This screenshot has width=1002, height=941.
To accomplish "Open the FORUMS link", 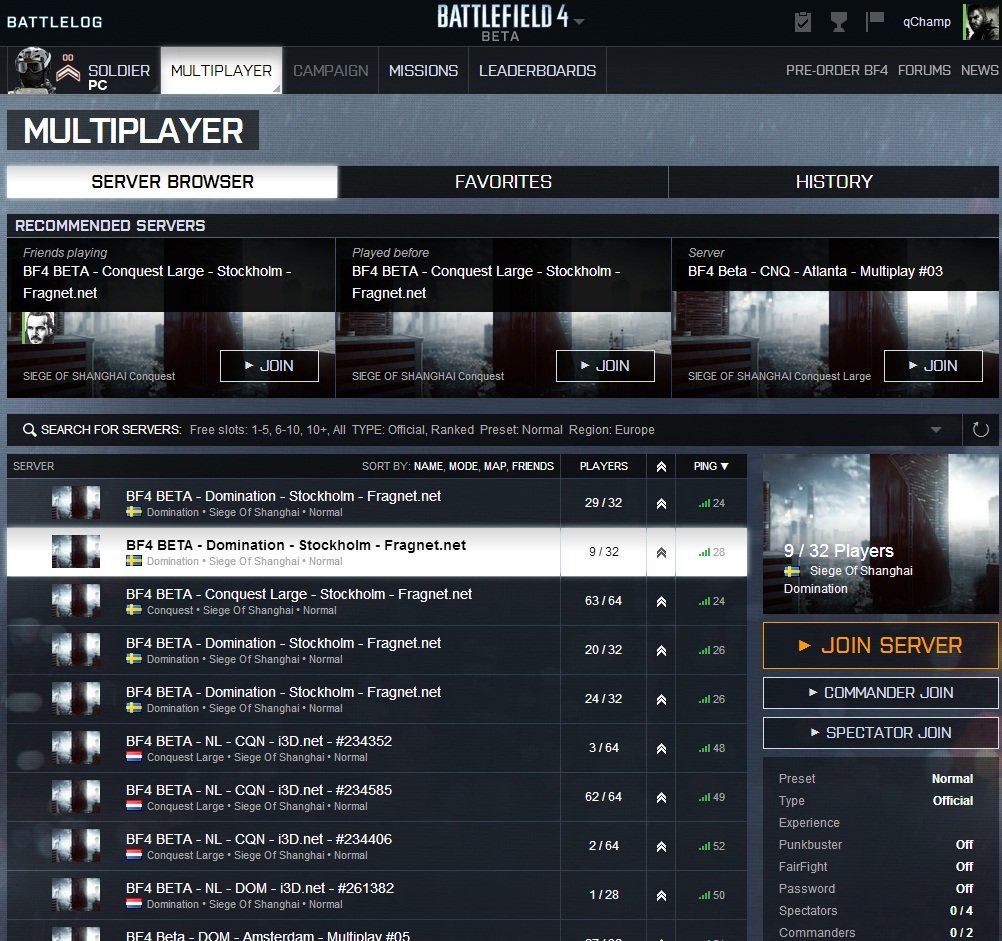I will [x=924, y=70].
